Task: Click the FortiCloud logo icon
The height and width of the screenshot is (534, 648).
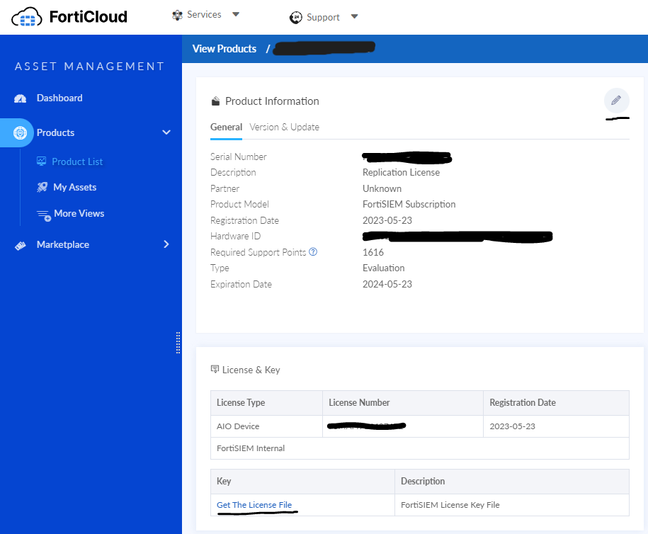Action: [x=26, y=17]
